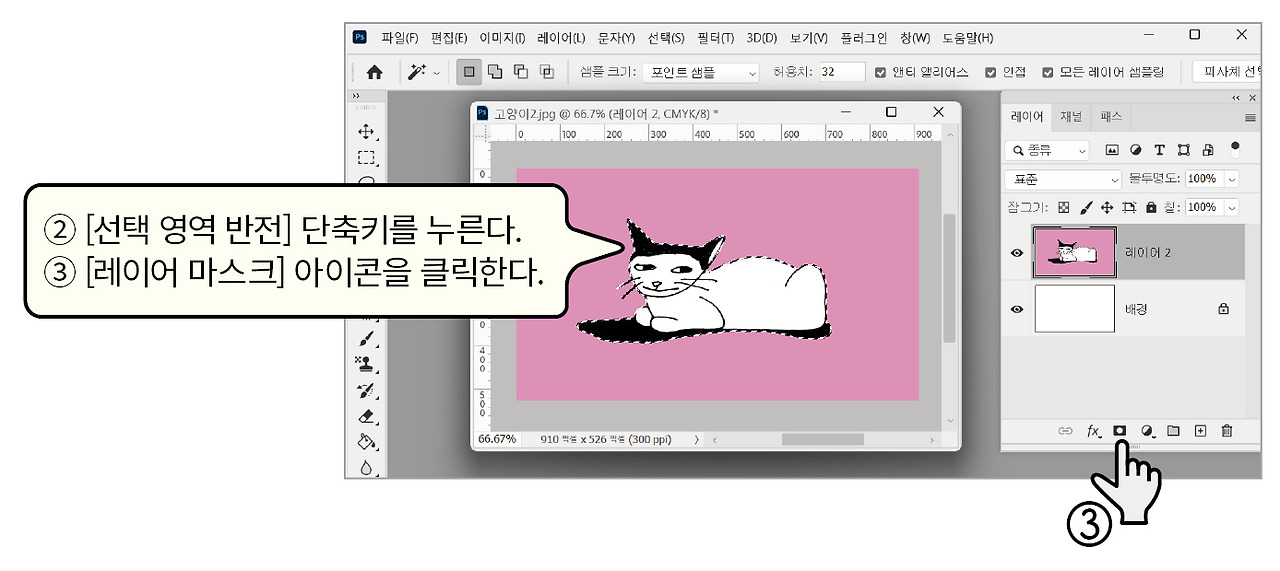Click the Add Layer Mask icon
This screenshot has width=1280, height=571.
point(1120,431)
